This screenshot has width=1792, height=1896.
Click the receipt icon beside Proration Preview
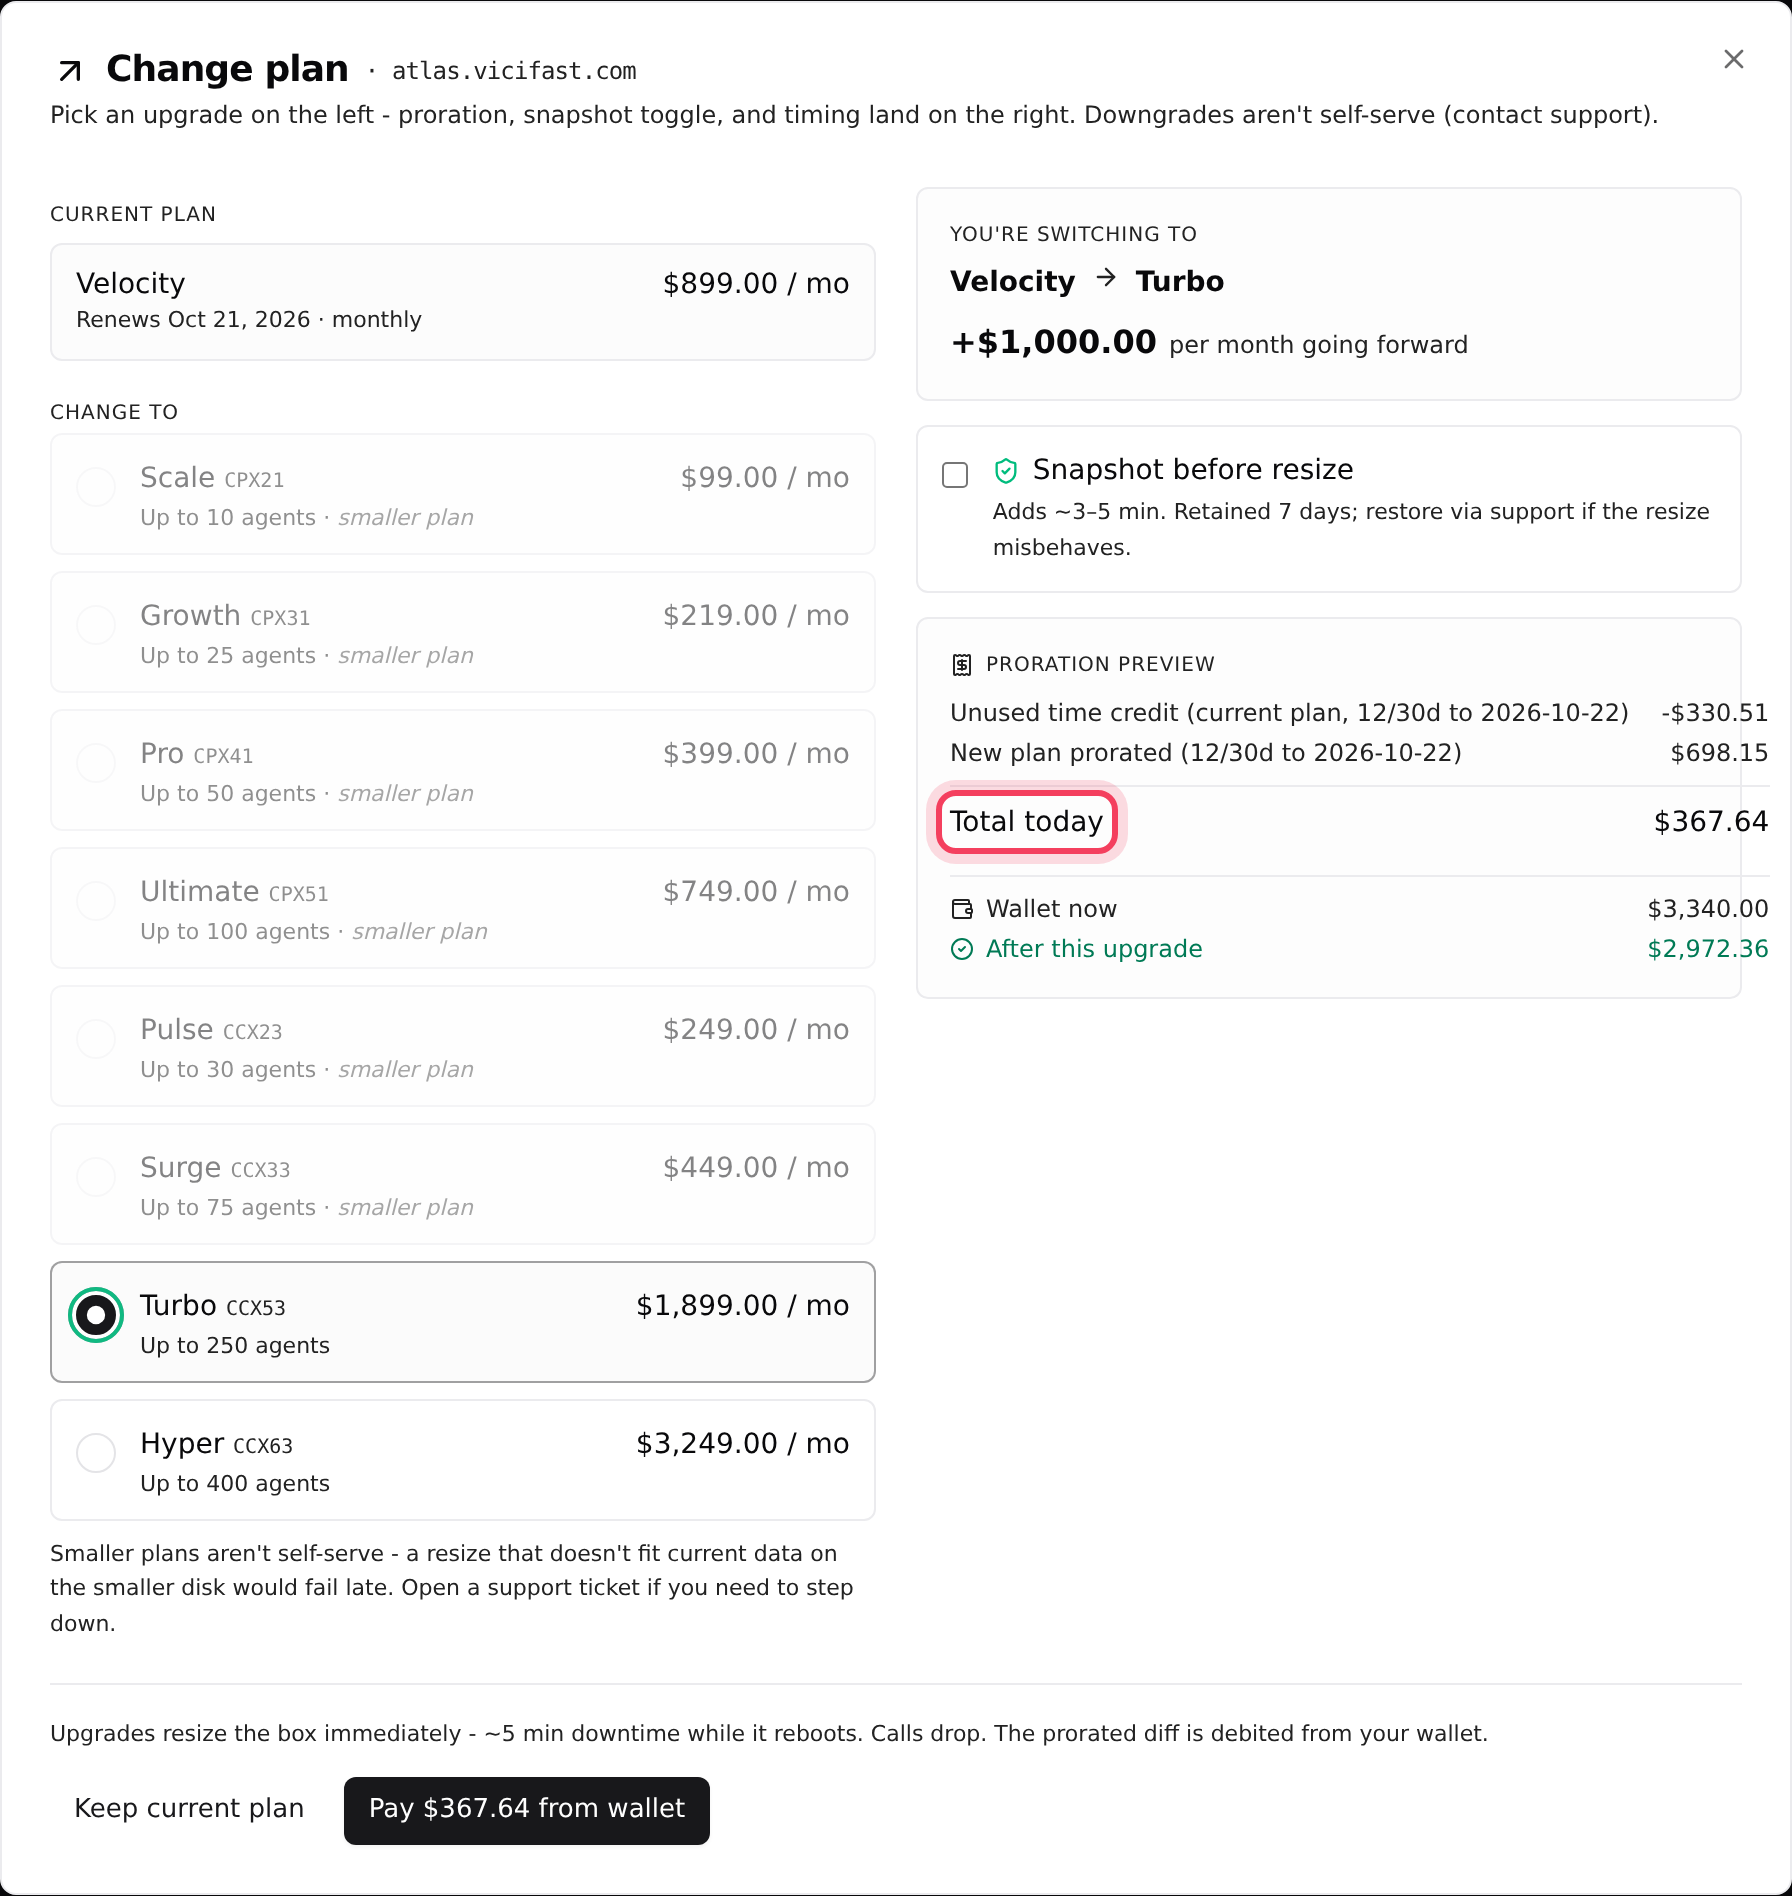962,665
